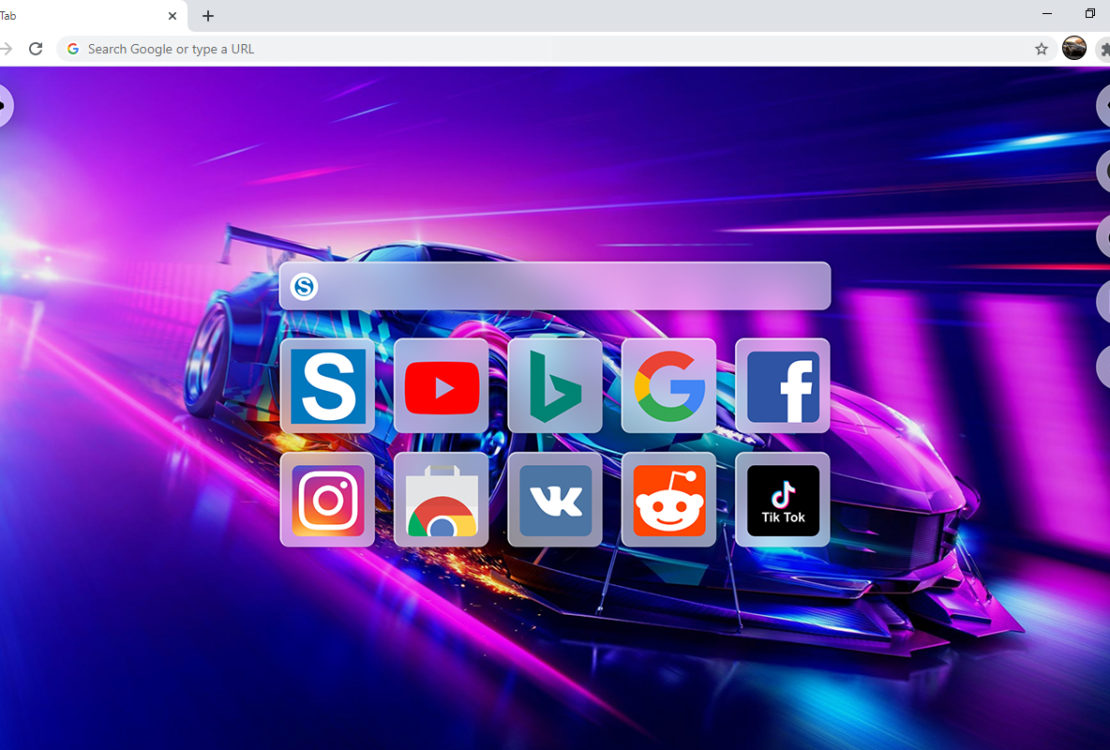
Task: Open the TikTok shortcut tile
Action: click(x=782, y=499)
